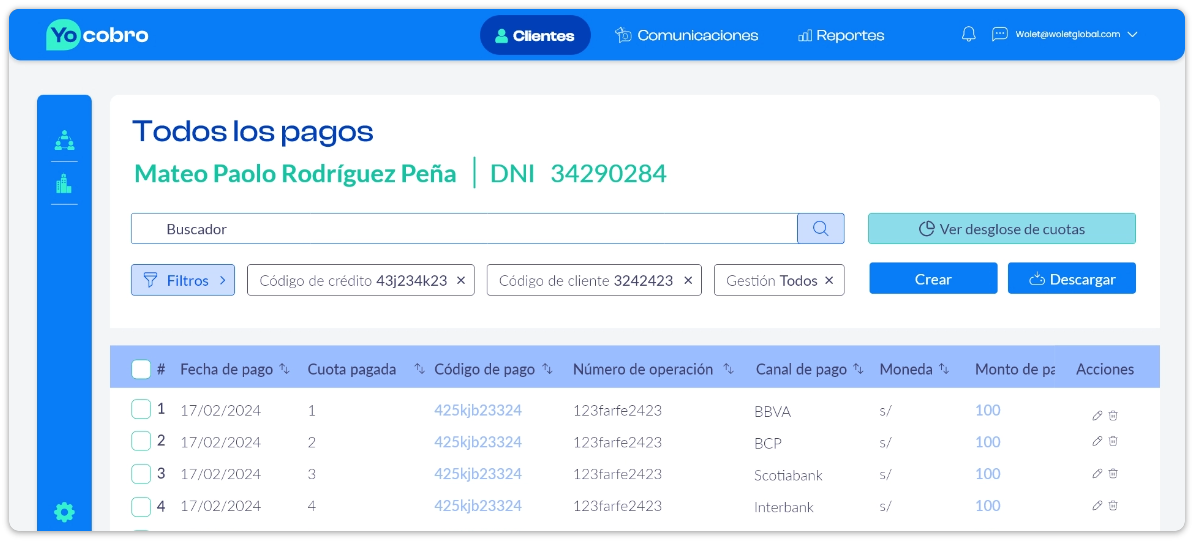The image size is (1194, 543).
Task: Sort by Fecha de pago column
Action: pos(285,370)
